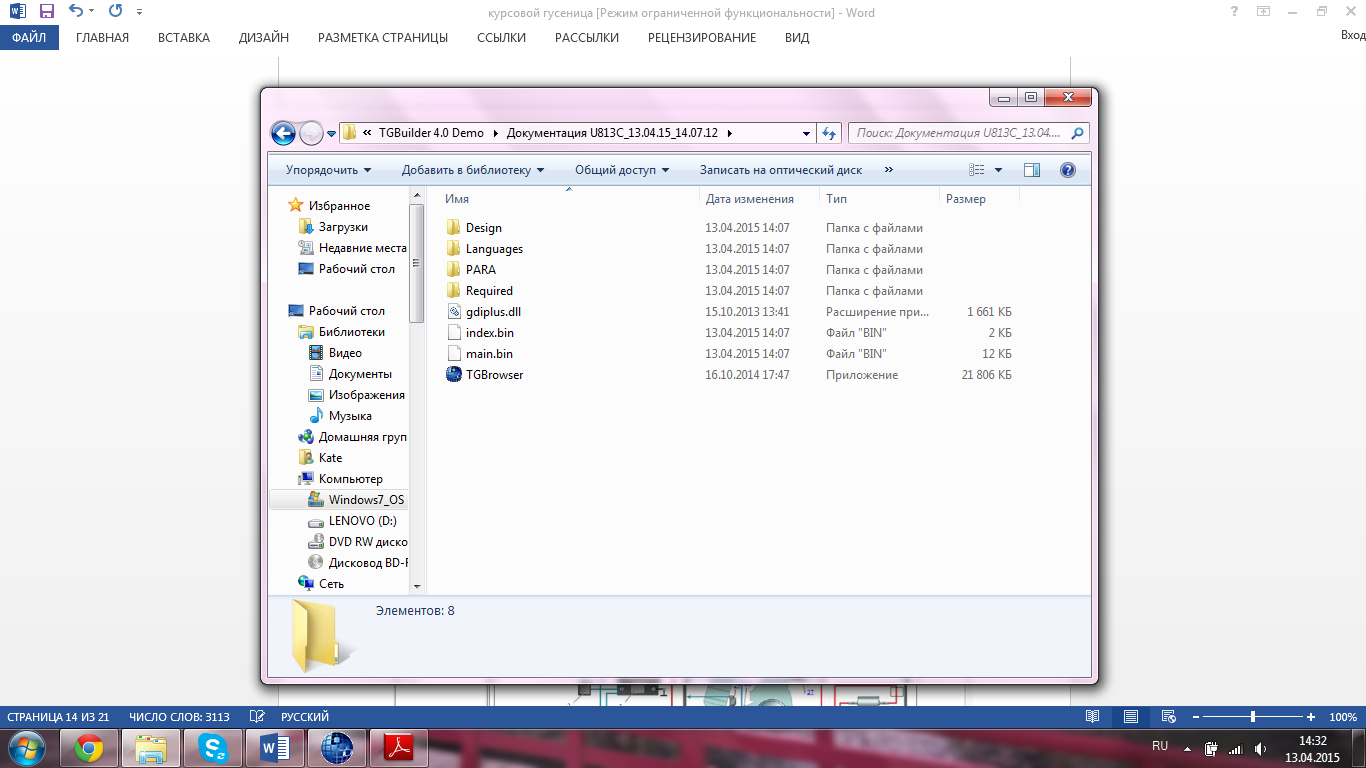The image size is (1366, 768).
Task: Switch to the РАЗМЕТКА СТРАНИЦЫ ribbon tab
Action: click(x=383, y=38)
